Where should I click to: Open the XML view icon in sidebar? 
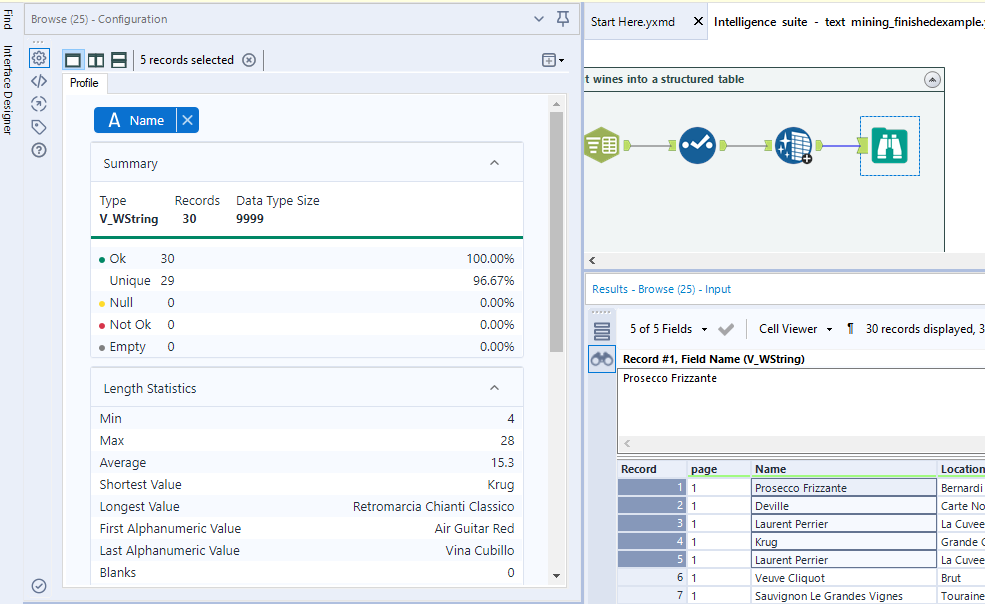coord(39,81)
